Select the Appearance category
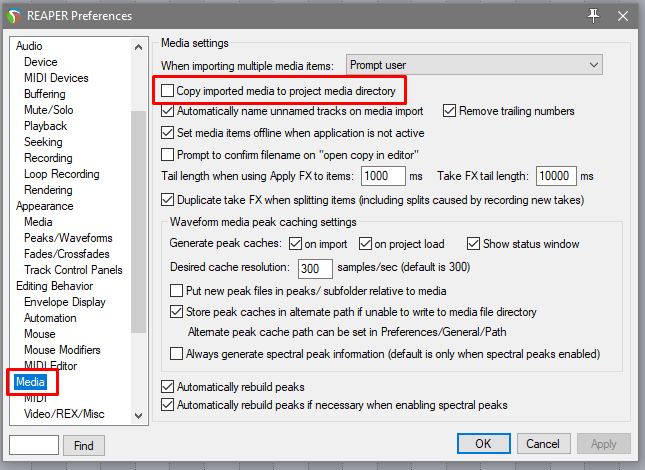The width and height of the screenshot is (645, 470). (x=44, y=206)
